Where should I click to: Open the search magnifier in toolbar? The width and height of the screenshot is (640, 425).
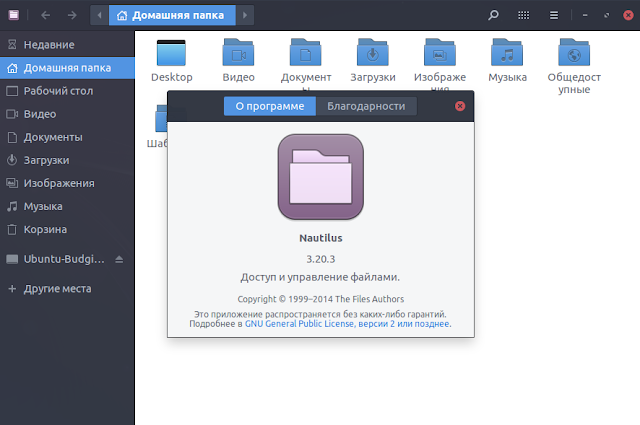click(493, 16)
